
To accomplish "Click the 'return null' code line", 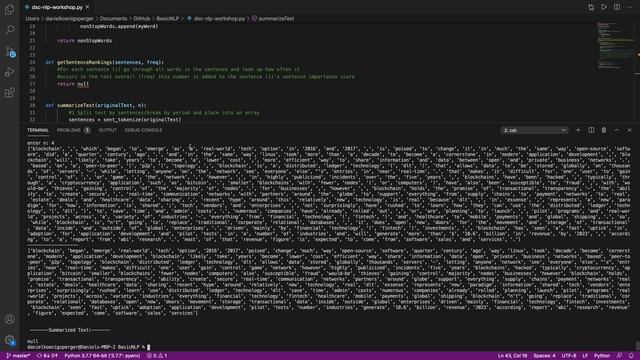I will coord(73,84).
